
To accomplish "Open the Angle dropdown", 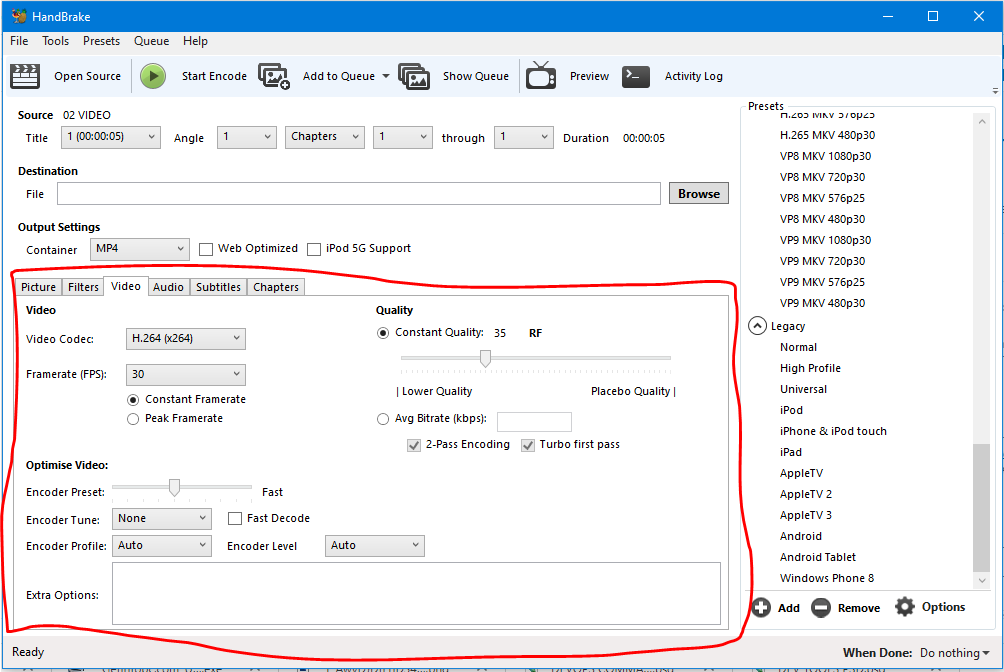I will (247, 136).
